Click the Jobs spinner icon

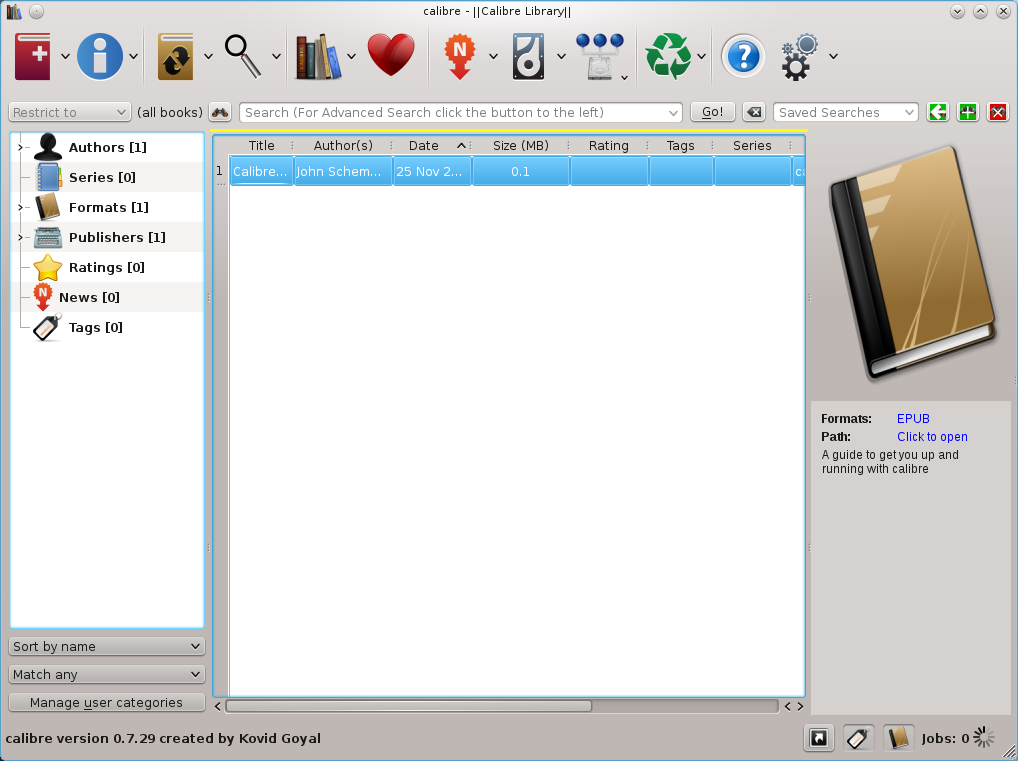984,738
